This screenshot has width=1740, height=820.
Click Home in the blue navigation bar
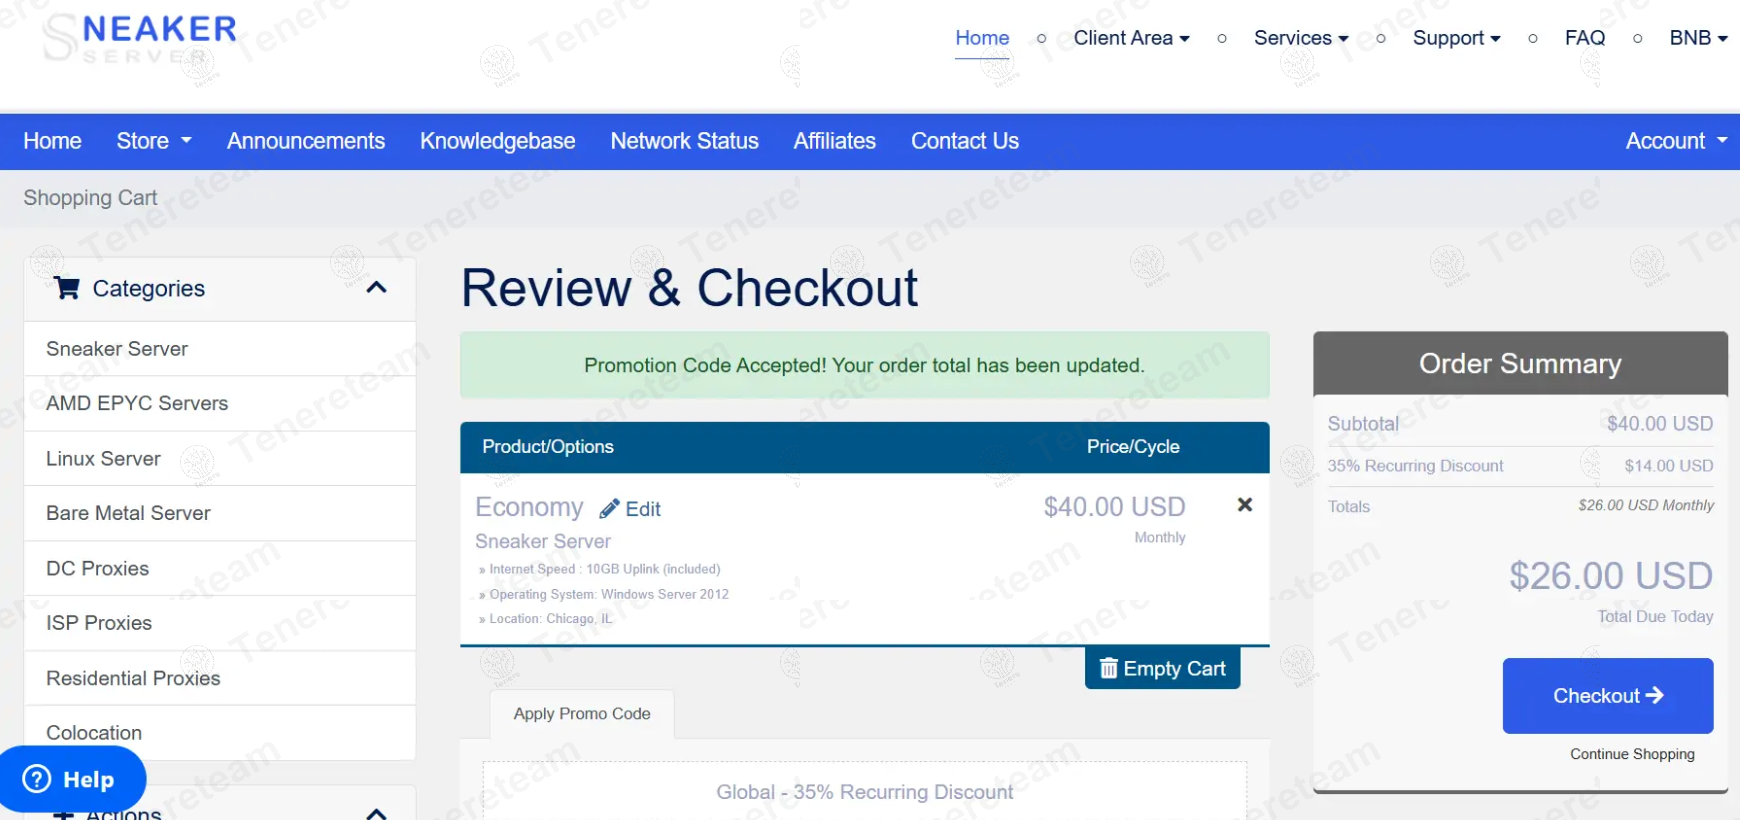tap(52, 141)
